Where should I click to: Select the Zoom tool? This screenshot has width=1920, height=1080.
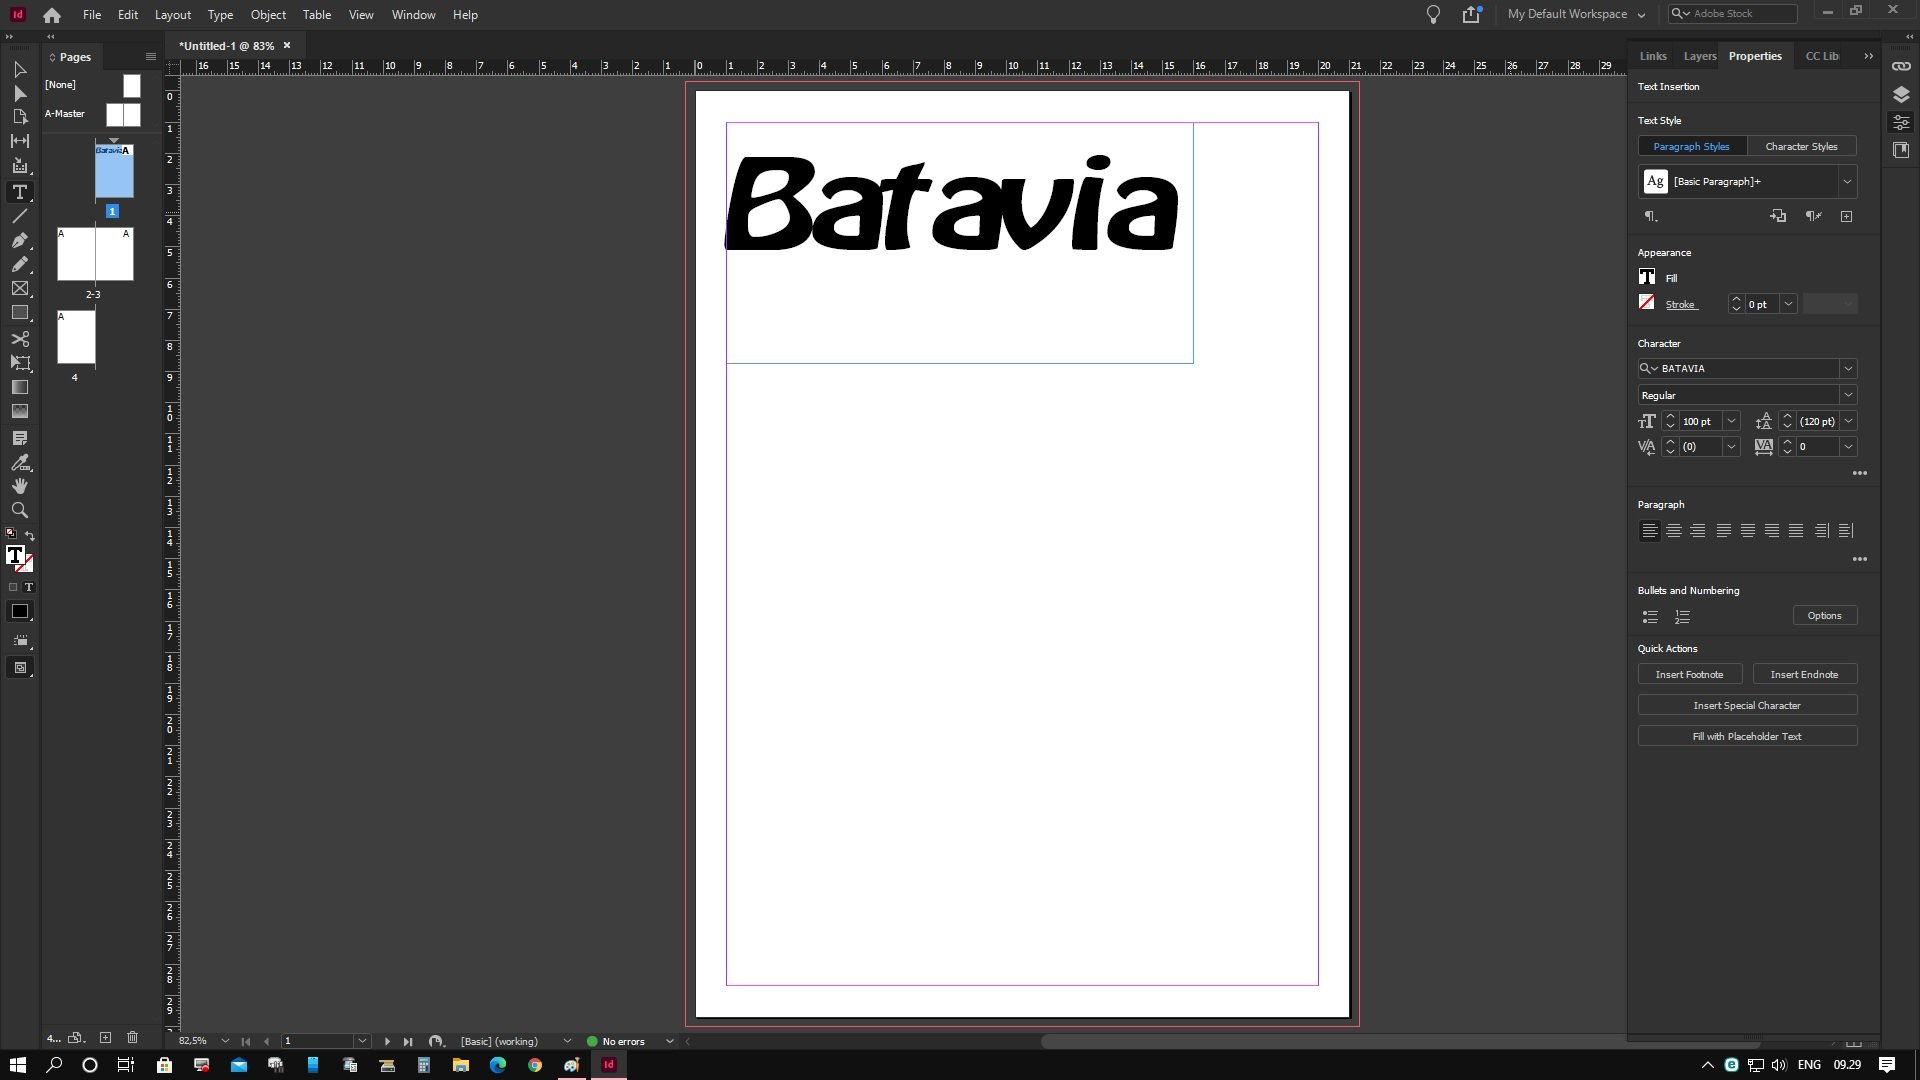(19, 510)
